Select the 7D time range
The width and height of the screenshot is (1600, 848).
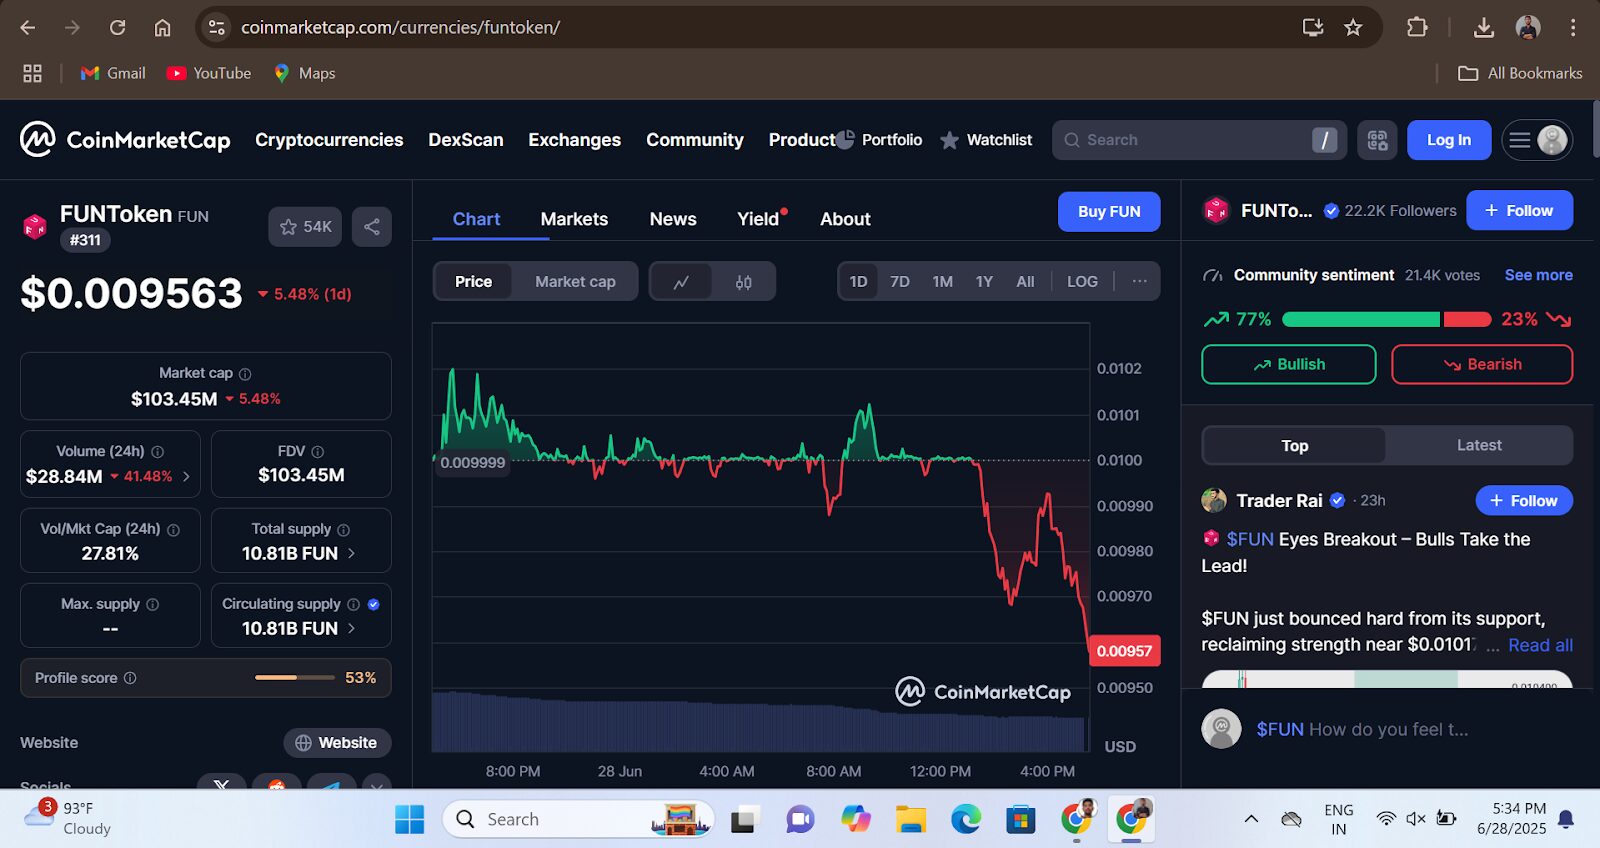tap(899, 282)
